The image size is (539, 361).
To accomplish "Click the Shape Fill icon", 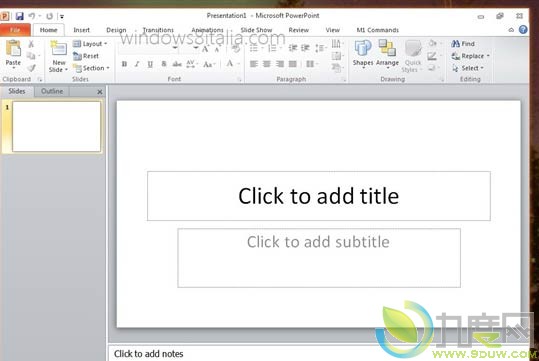I will (433, 43).
